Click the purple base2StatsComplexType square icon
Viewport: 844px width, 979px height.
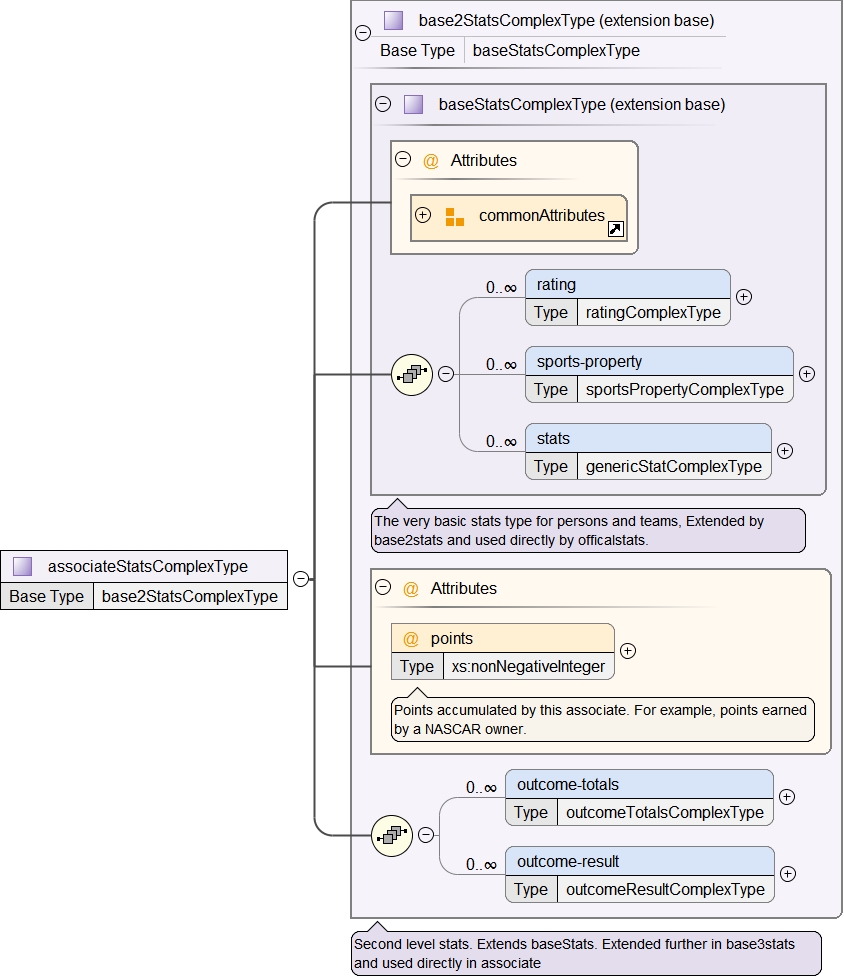click(x=394, y=20)
